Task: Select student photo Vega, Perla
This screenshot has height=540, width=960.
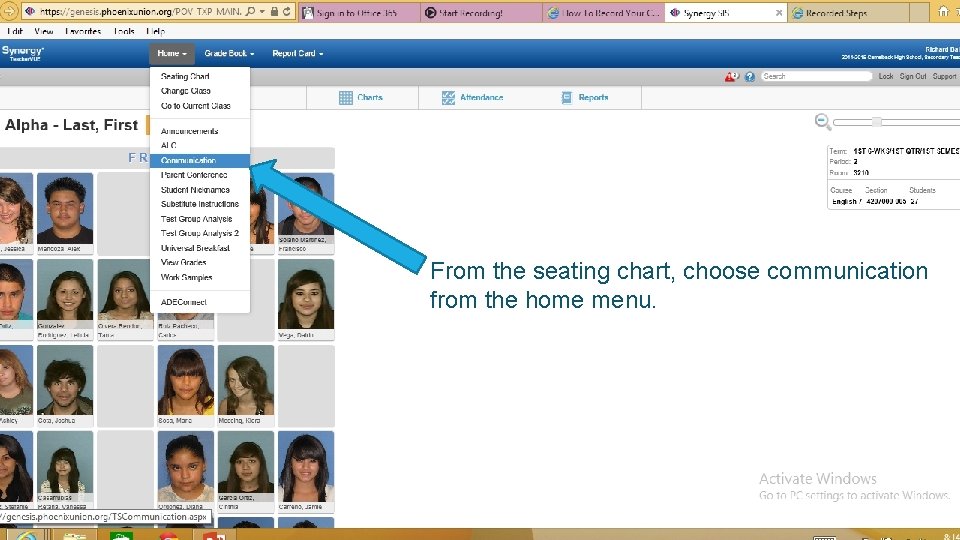Action: [x=306, y=299]
